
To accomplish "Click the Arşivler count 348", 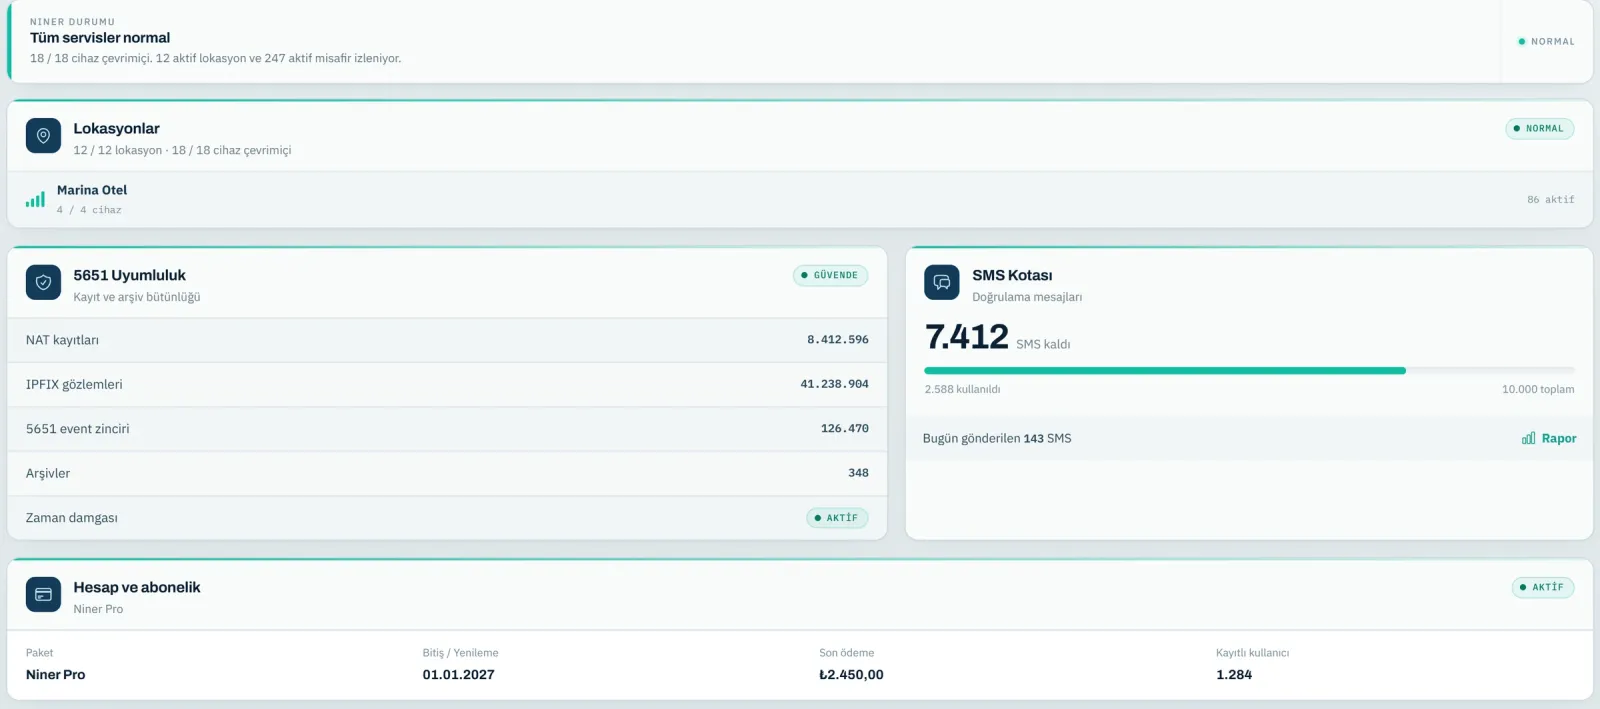I will click(x=858, y=473).
